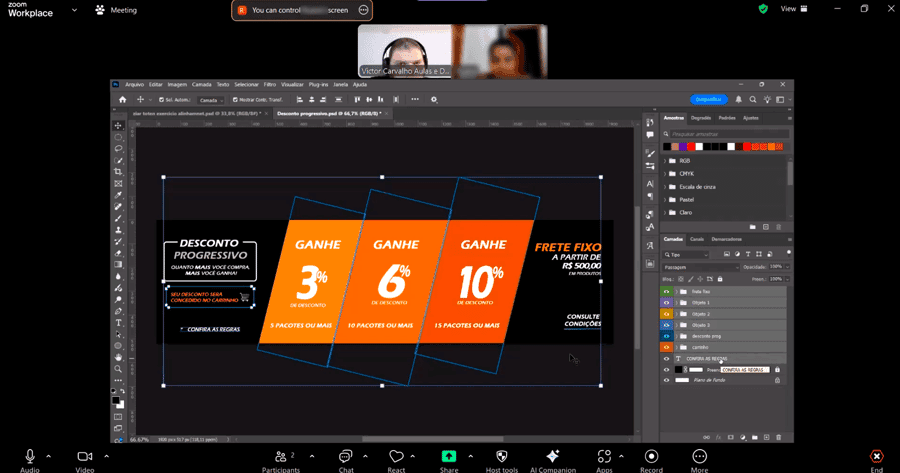Pick the orange swatch in Amostras
Viewport: 900px width, 473px height.
tap(771, 147)
